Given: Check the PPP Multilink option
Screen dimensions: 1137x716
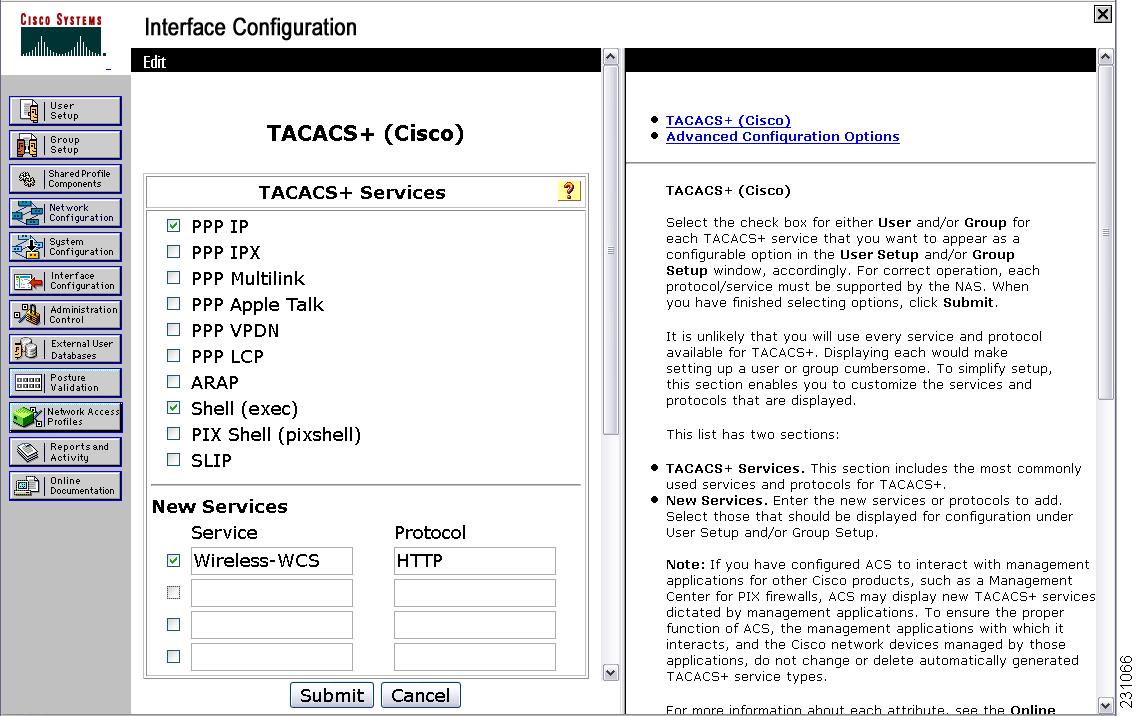Looking at the screenshot, I should point(173,278).
